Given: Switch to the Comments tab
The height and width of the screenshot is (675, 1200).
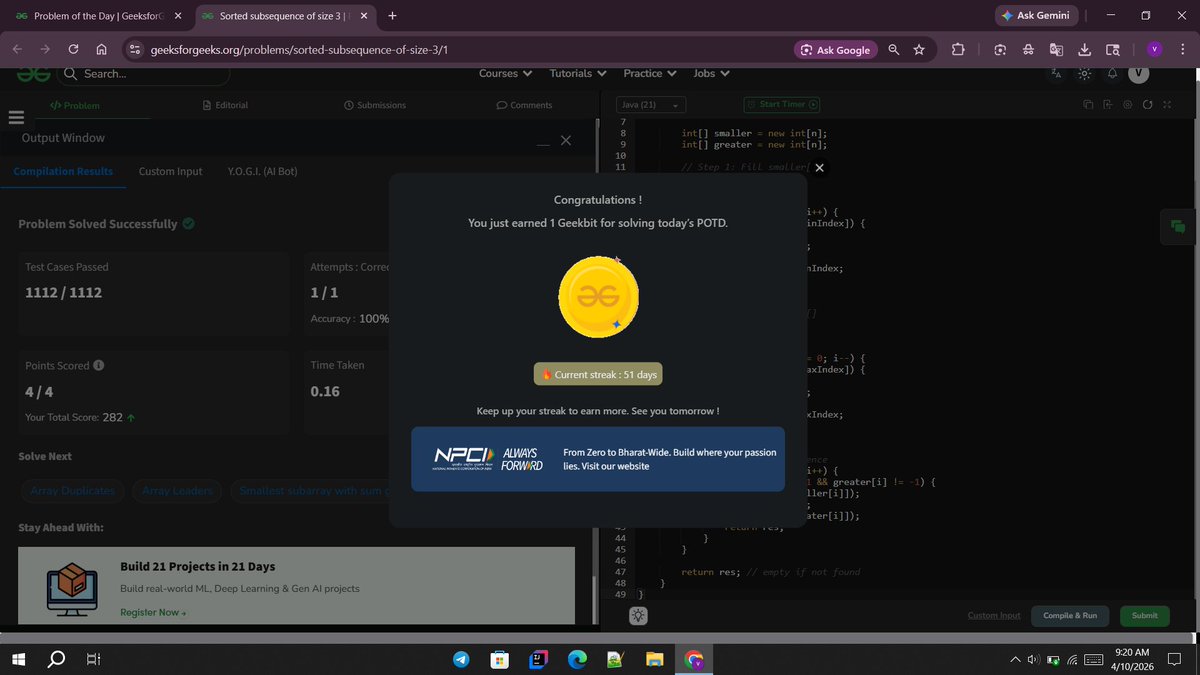Looking at the screenshot, I should coord(524,105).
